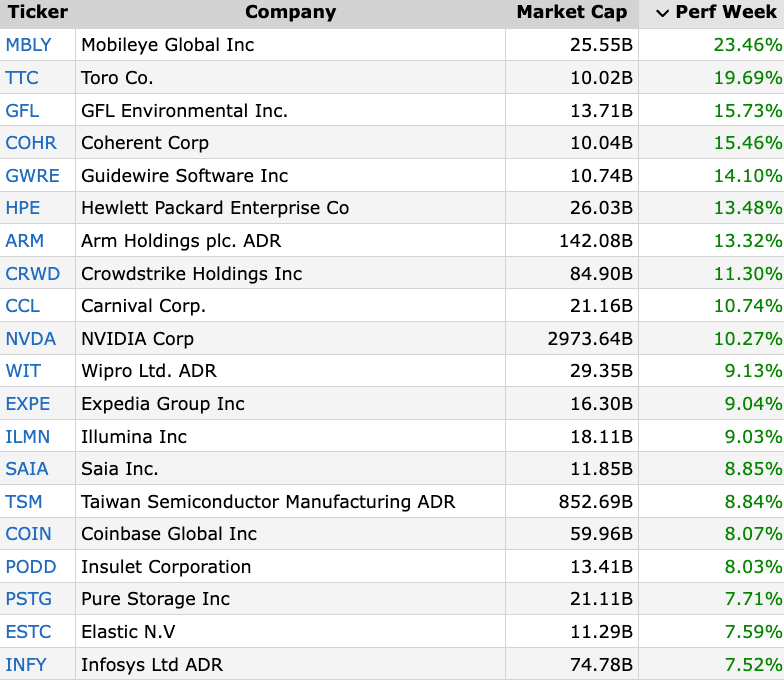784x680 pixels.
Task: Sort table by Company column header
Action: tap(290, 13)
